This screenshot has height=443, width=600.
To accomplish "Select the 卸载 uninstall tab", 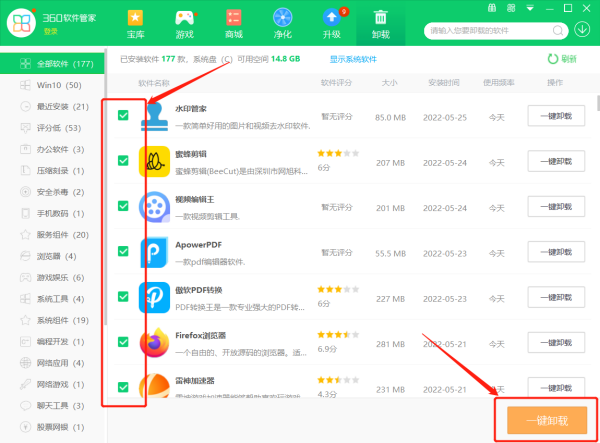I will [380, 24].
